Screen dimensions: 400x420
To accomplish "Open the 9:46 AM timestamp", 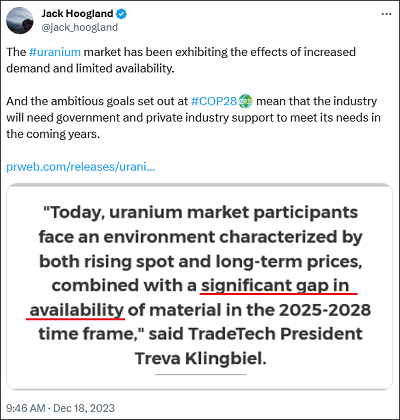I will click(26, 408).
